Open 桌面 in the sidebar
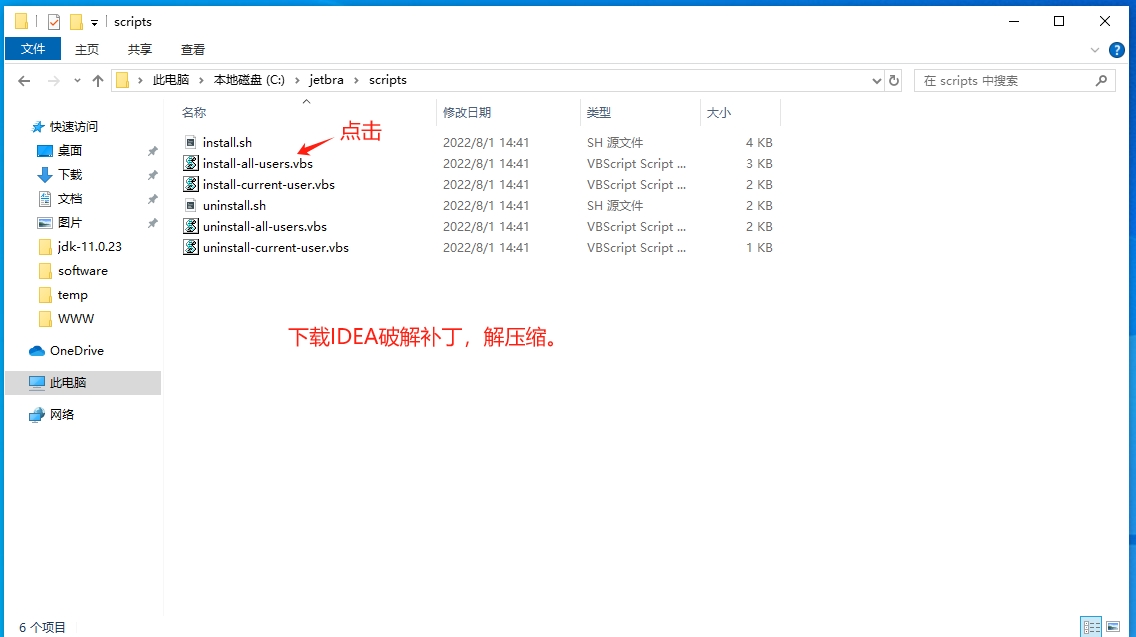This screenshot has width=1136, height=637. pyautogui.click(x=70, y=151)
